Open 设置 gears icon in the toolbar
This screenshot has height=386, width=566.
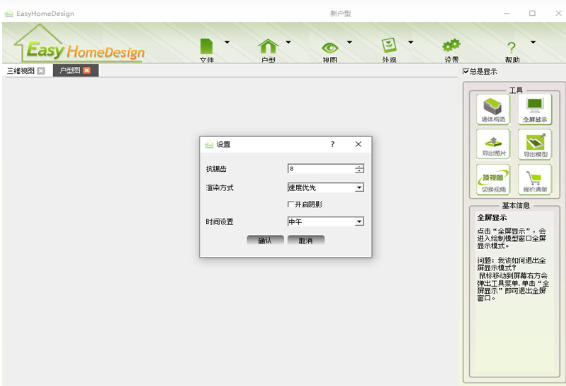tap(451, 46)
